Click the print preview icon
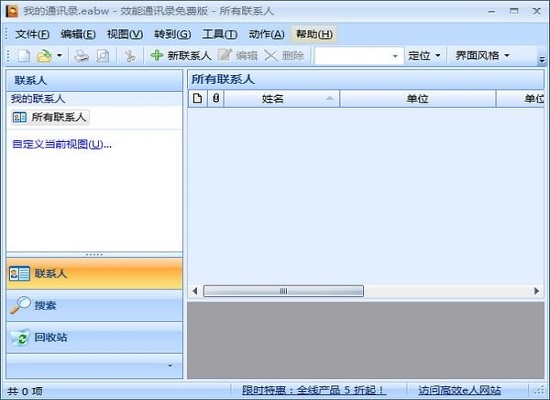Viewport: 550px width, 400px height. pos(103,56)
